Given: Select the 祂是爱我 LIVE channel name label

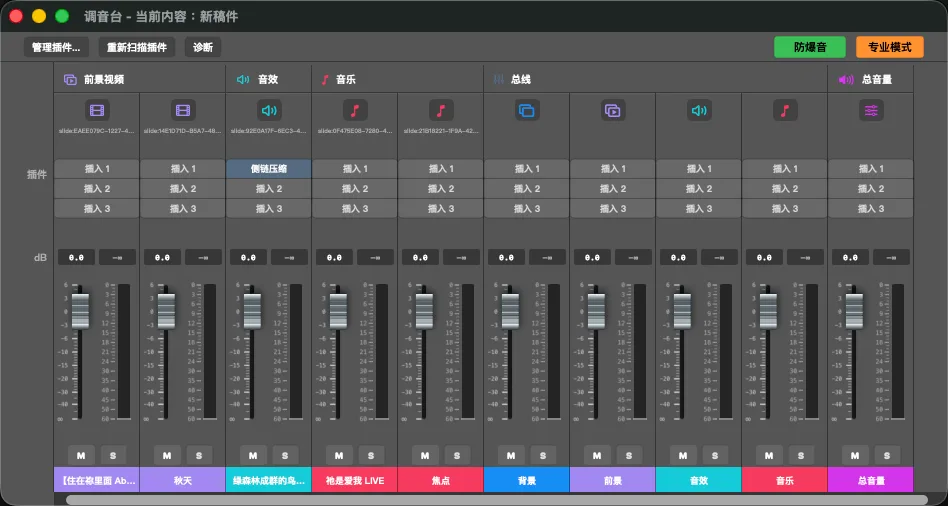Looking at the screenshot, I should click(355, 481).
